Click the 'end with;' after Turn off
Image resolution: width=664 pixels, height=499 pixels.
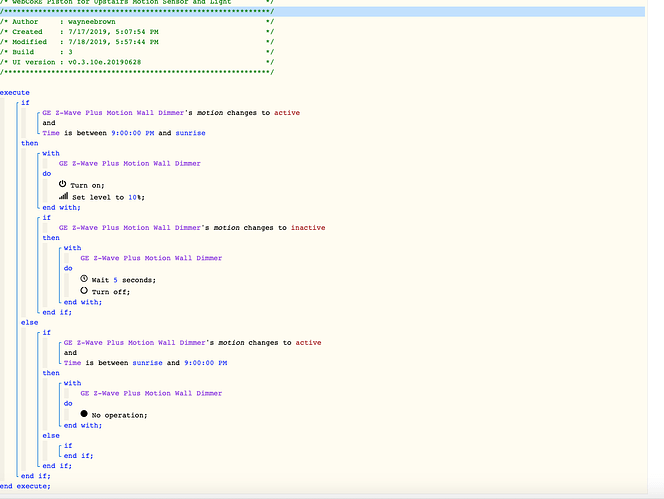coord(83,302)
